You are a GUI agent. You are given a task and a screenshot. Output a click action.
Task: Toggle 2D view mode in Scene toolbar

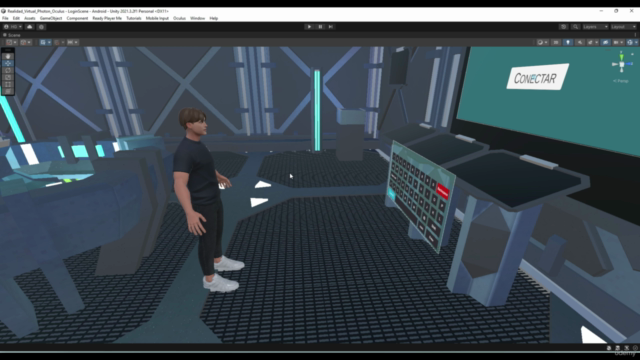pos(556,42)
